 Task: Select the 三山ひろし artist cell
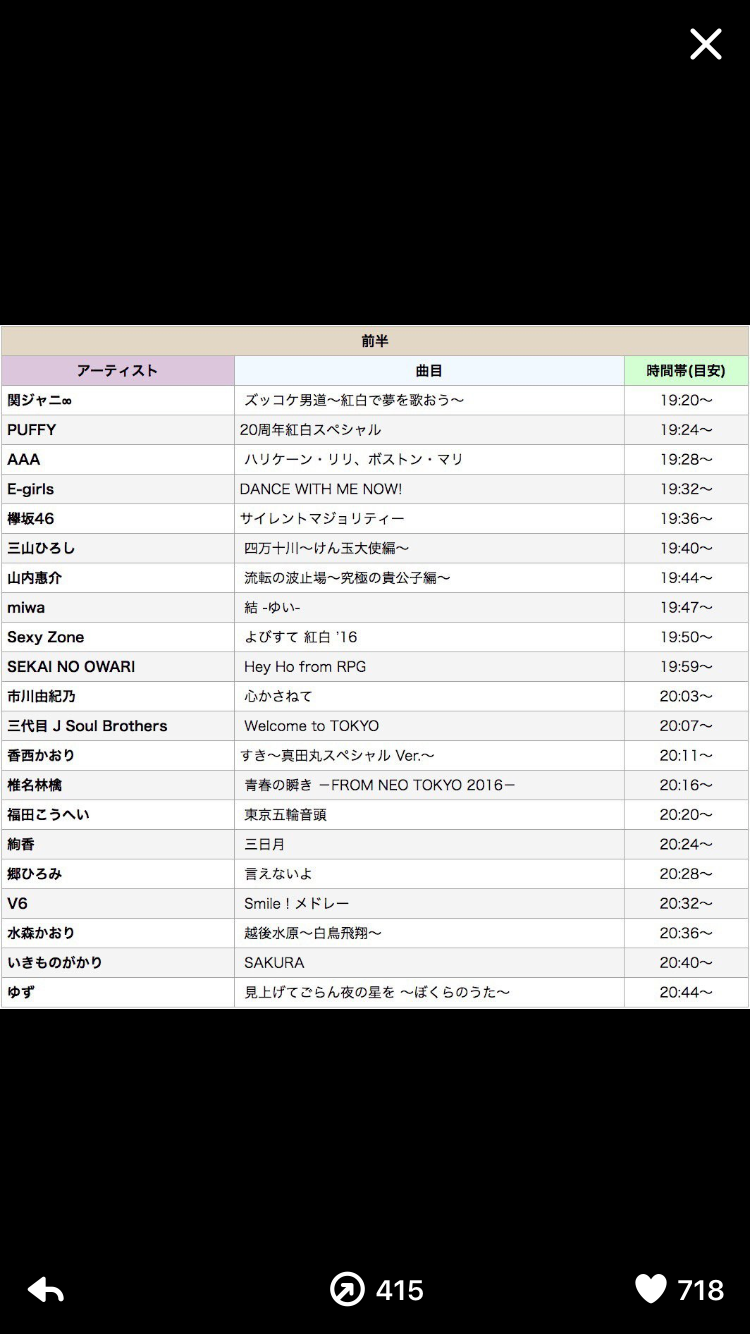[118, 548]
